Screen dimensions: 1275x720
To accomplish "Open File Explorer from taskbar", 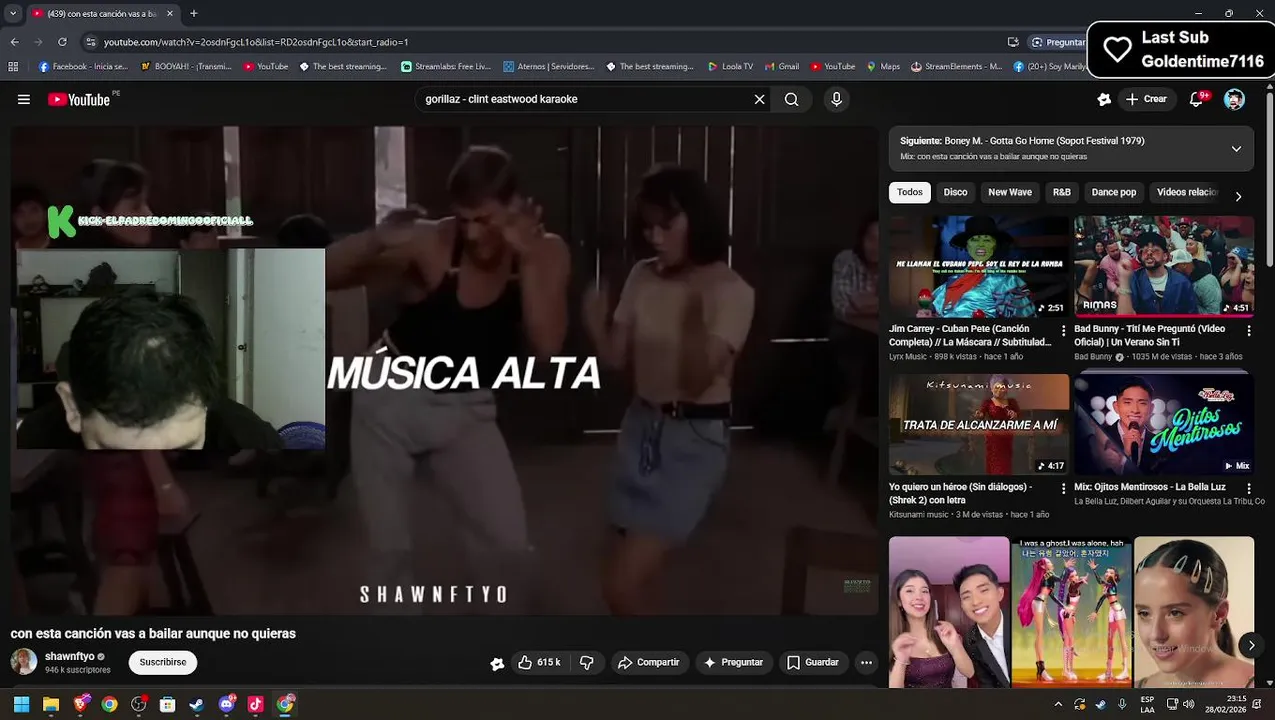I will (51, 704).
